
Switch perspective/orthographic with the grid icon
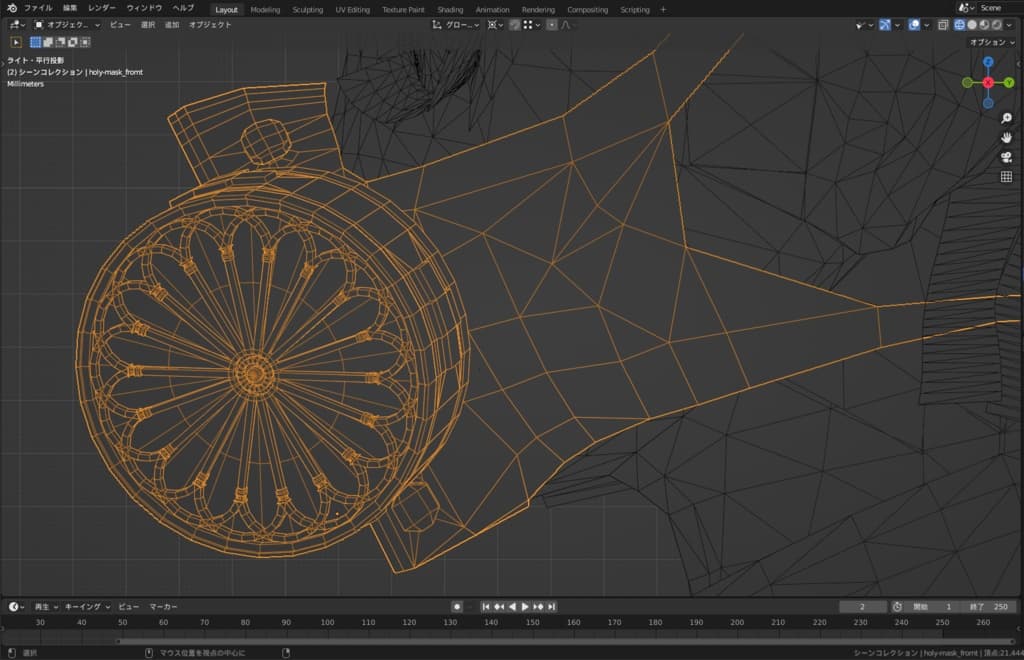(x=1006, y=177)
